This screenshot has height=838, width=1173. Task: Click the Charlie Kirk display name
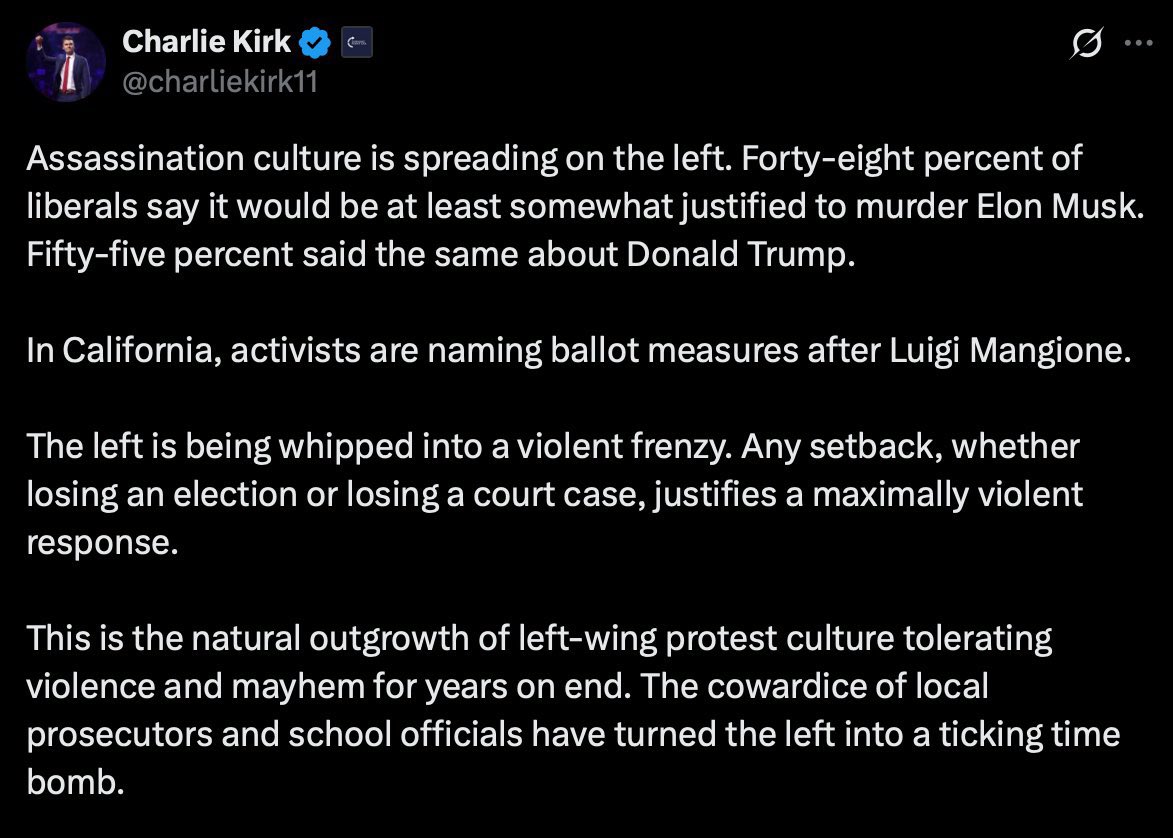coord(206,42)
